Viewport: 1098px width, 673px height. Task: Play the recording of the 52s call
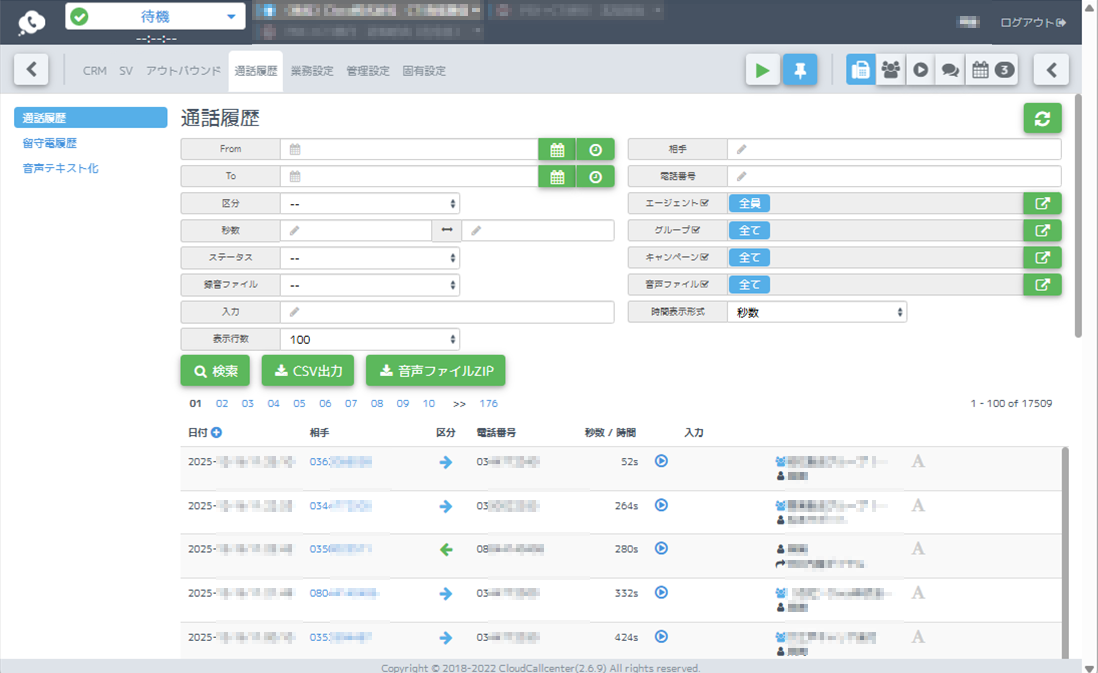pos(660,461)
